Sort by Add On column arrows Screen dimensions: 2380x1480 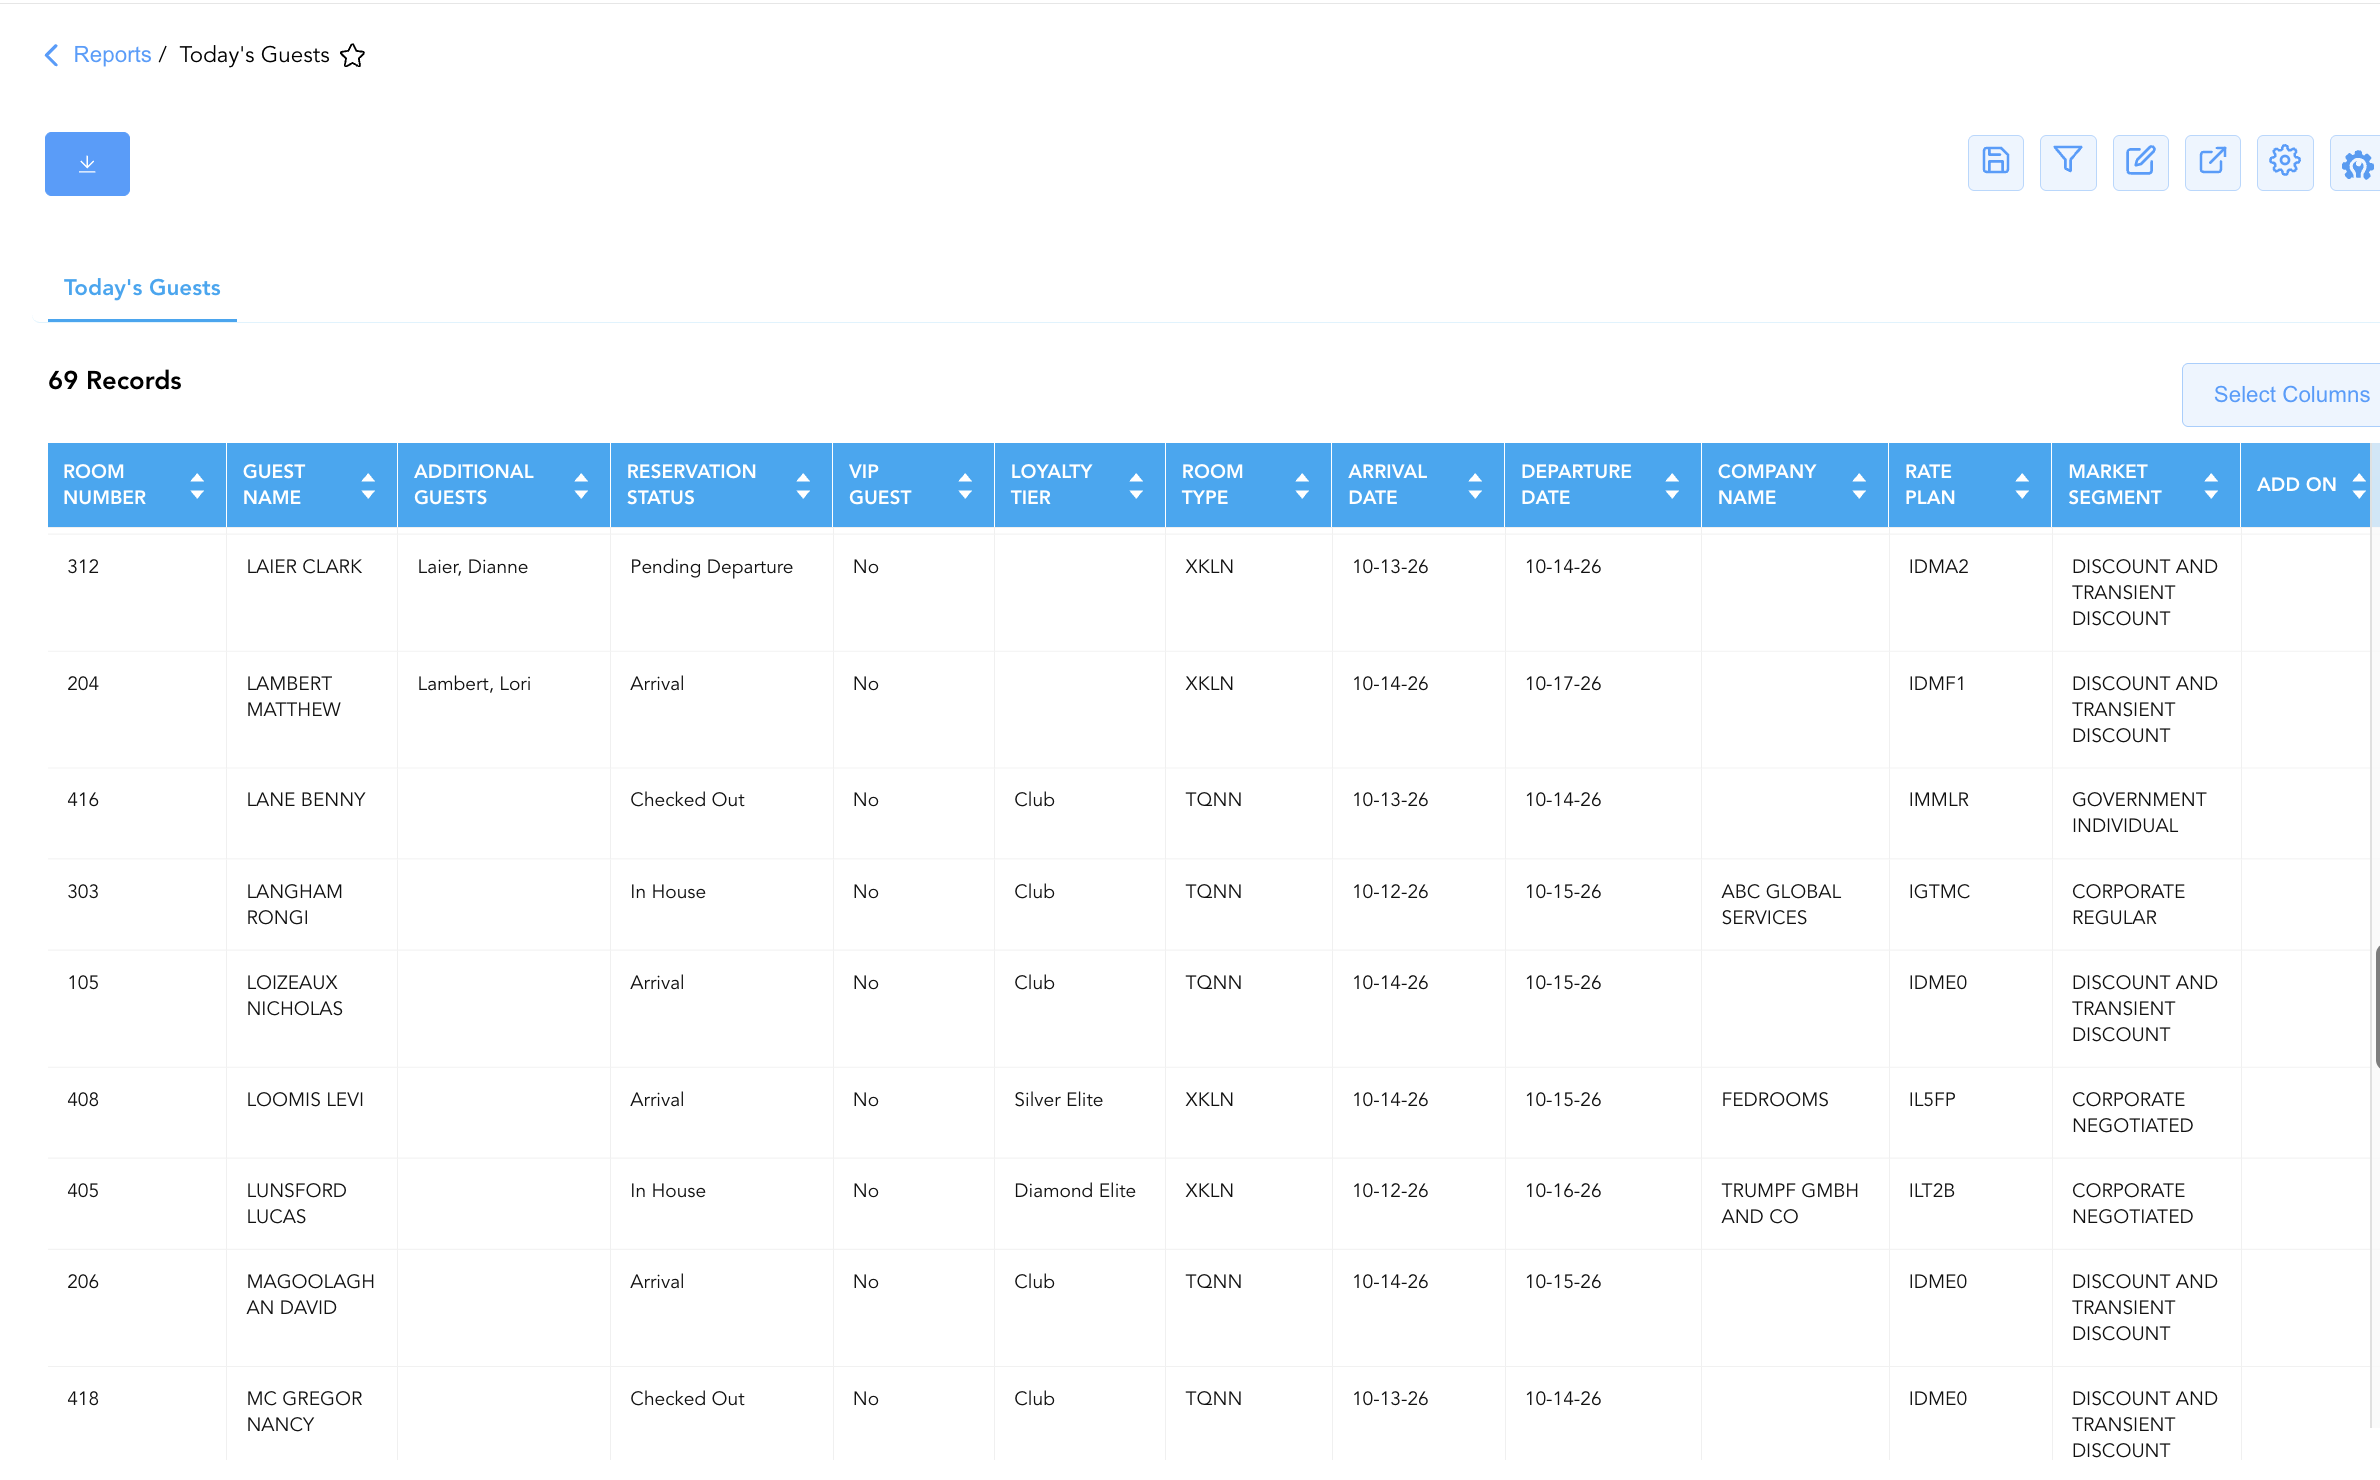(2359, 486)
